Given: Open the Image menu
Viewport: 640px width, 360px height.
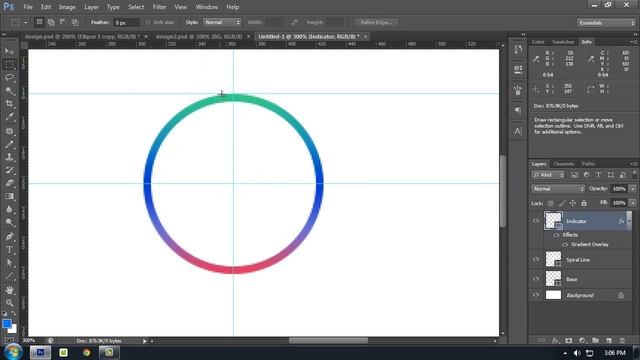Looking at the screenshot, I should point(67,7).
